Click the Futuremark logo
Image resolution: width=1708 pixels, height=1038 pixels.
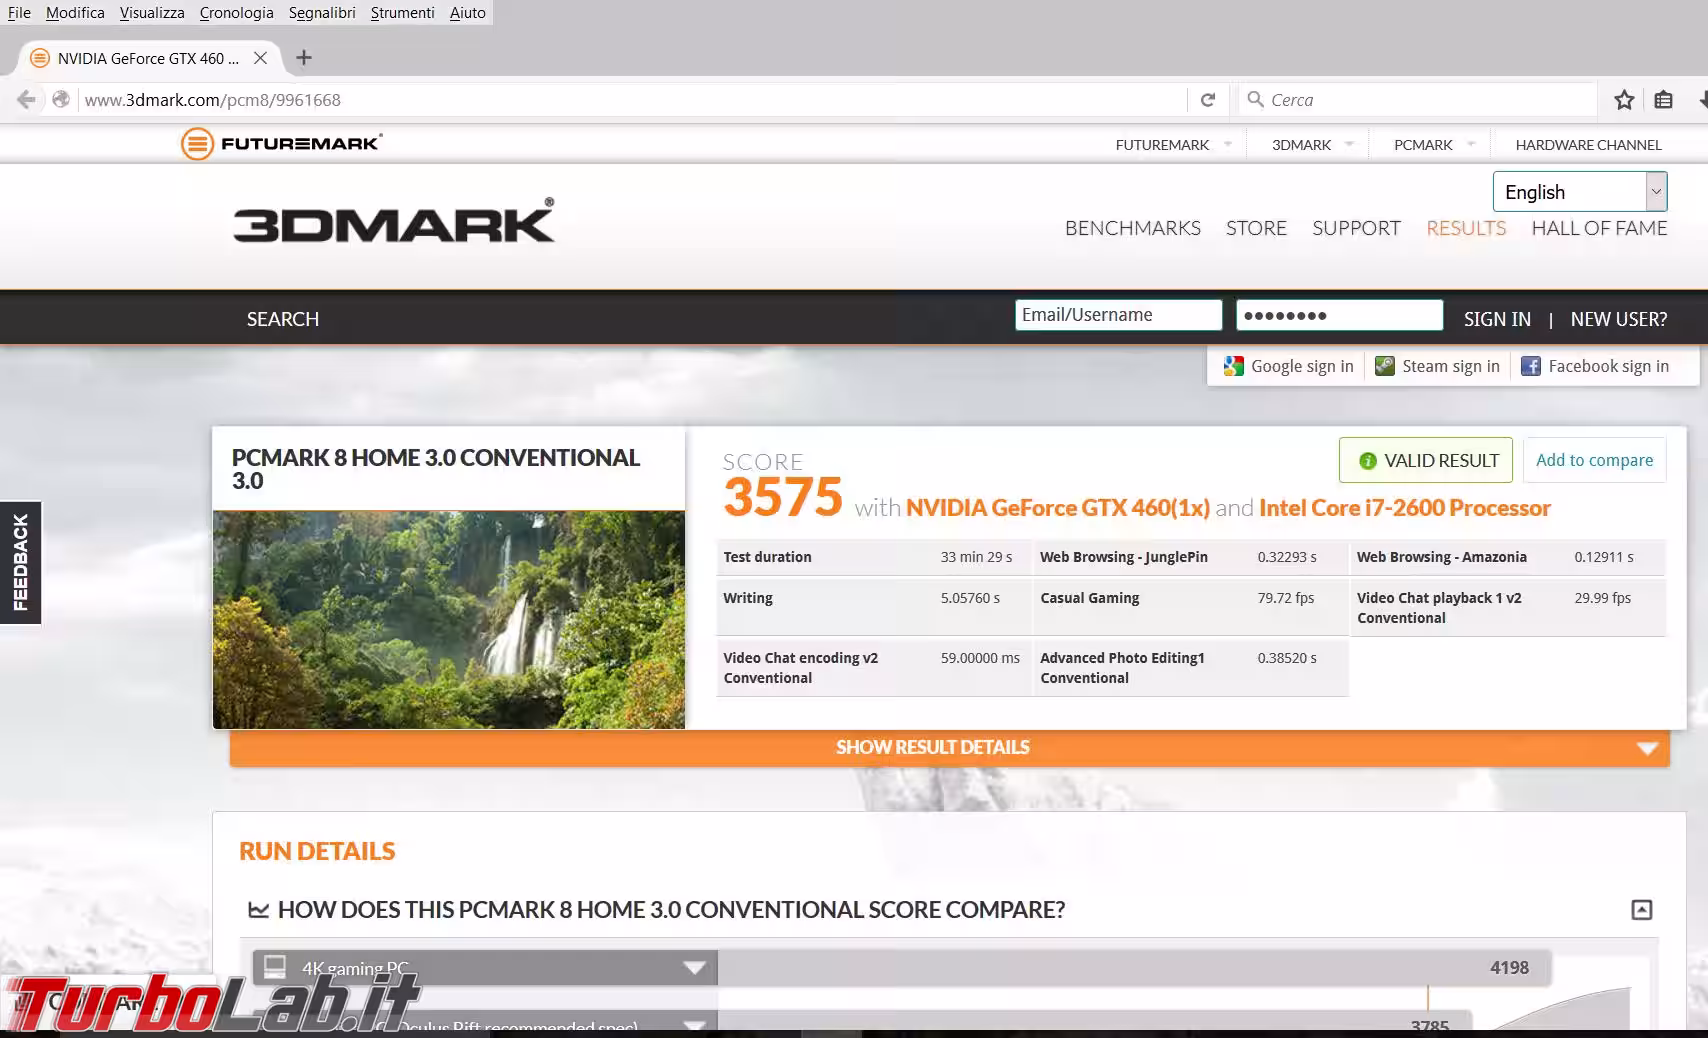click(281, 144)
